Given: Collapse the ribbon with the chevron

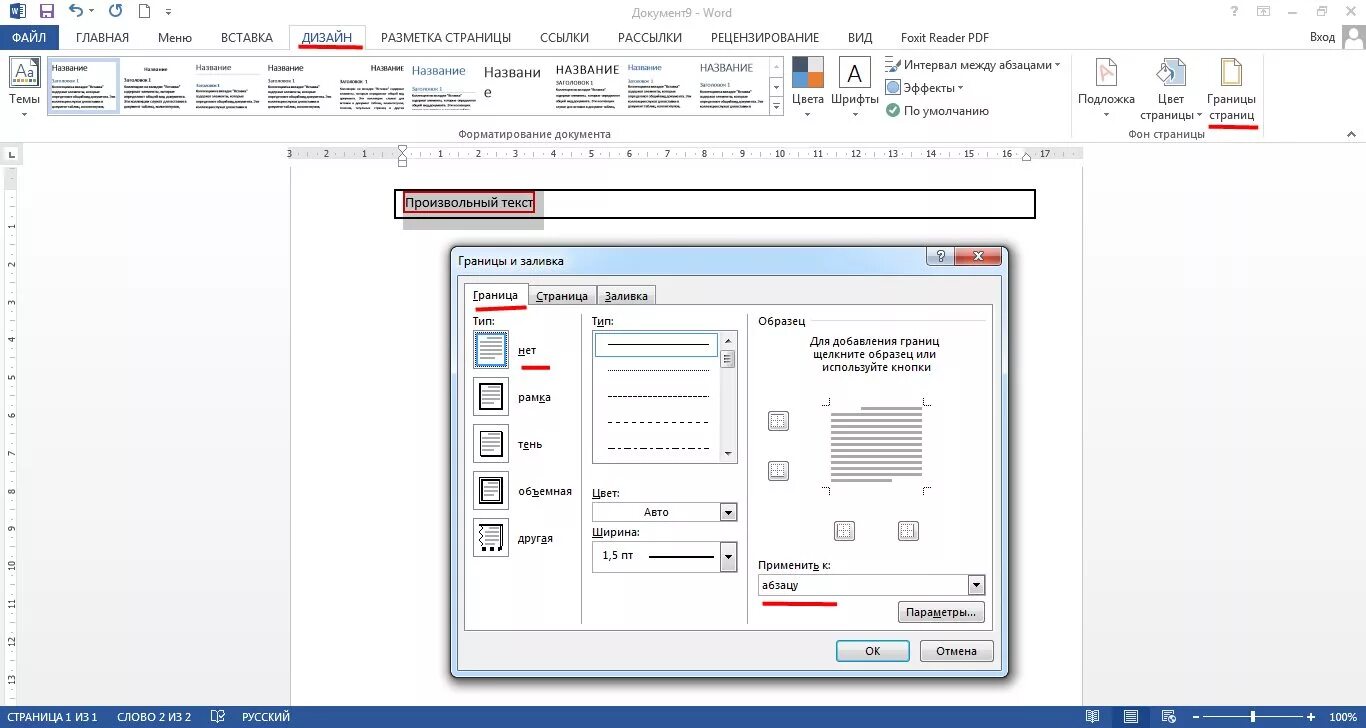Looking at the screenshot, I should click(x=1351, y=133).
